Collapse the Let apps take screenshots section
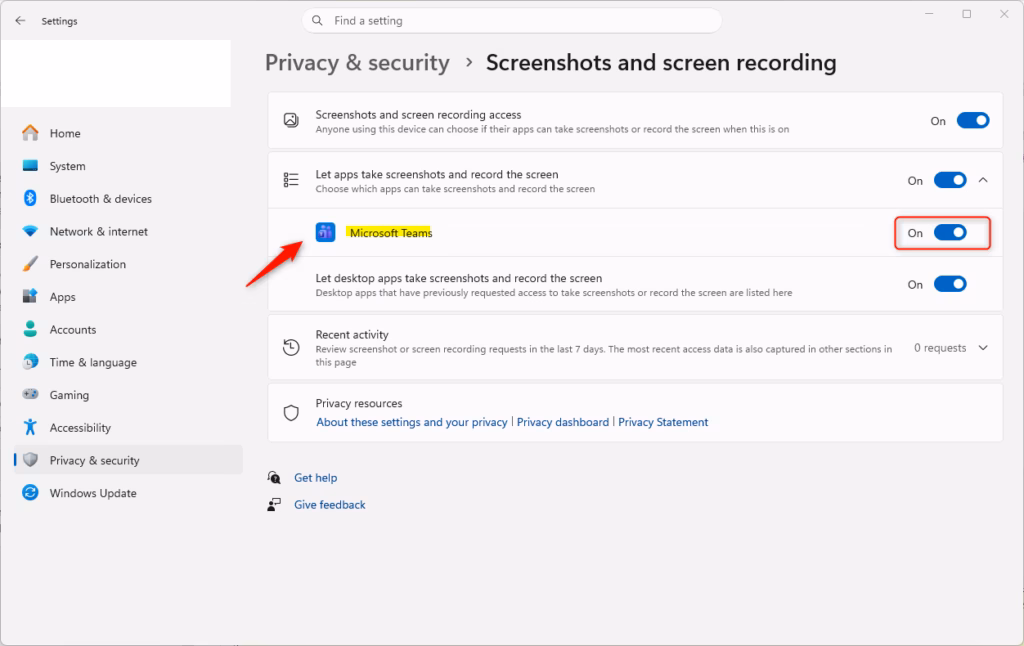Viewport: 1024px width, 646px height. [x=984, y=180]
